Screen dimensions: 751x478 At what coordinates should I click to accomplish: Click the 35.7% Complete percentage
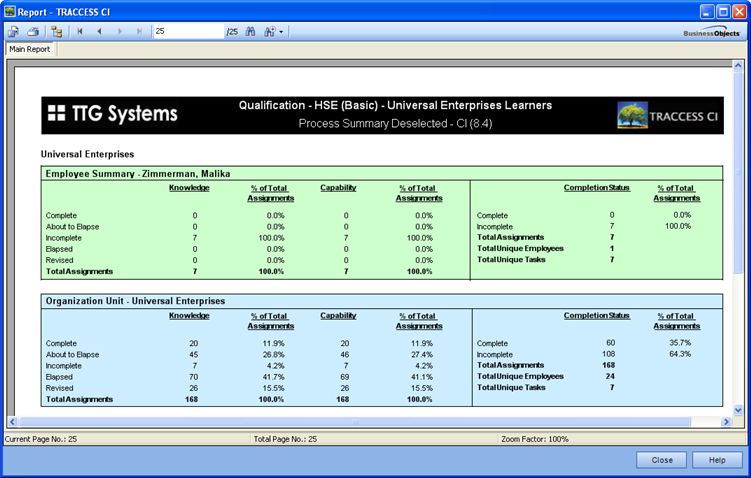pos(680,343)
